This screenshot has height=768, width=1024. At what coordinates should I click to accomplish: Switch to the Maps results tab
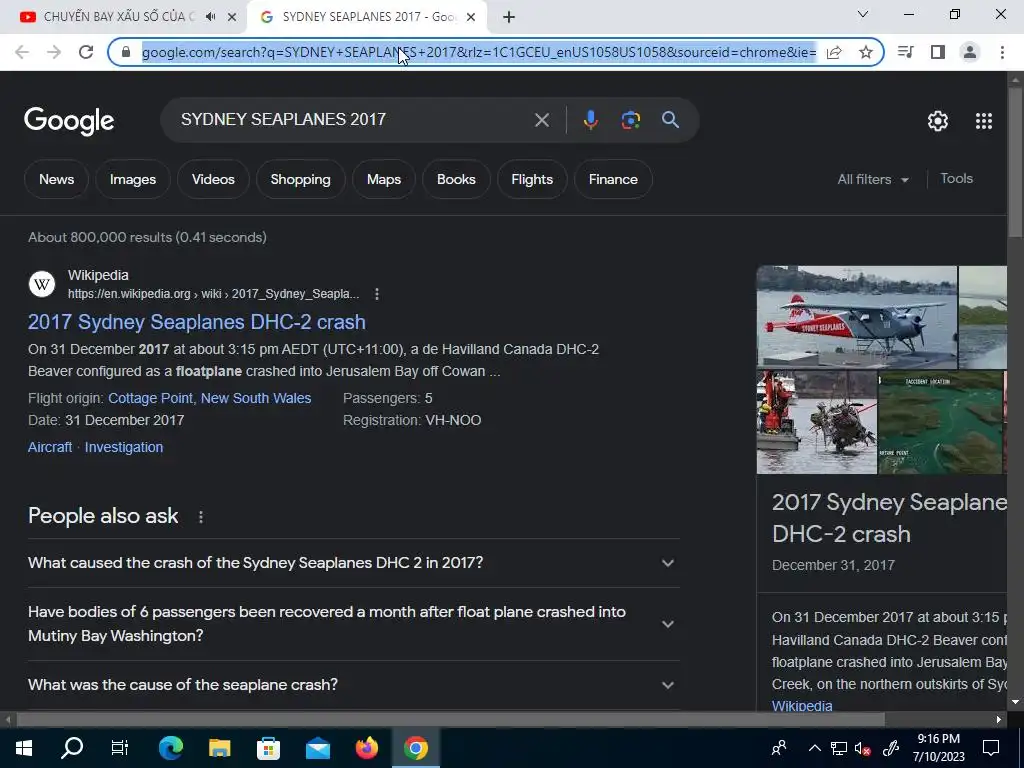click(x=384, y=179)
